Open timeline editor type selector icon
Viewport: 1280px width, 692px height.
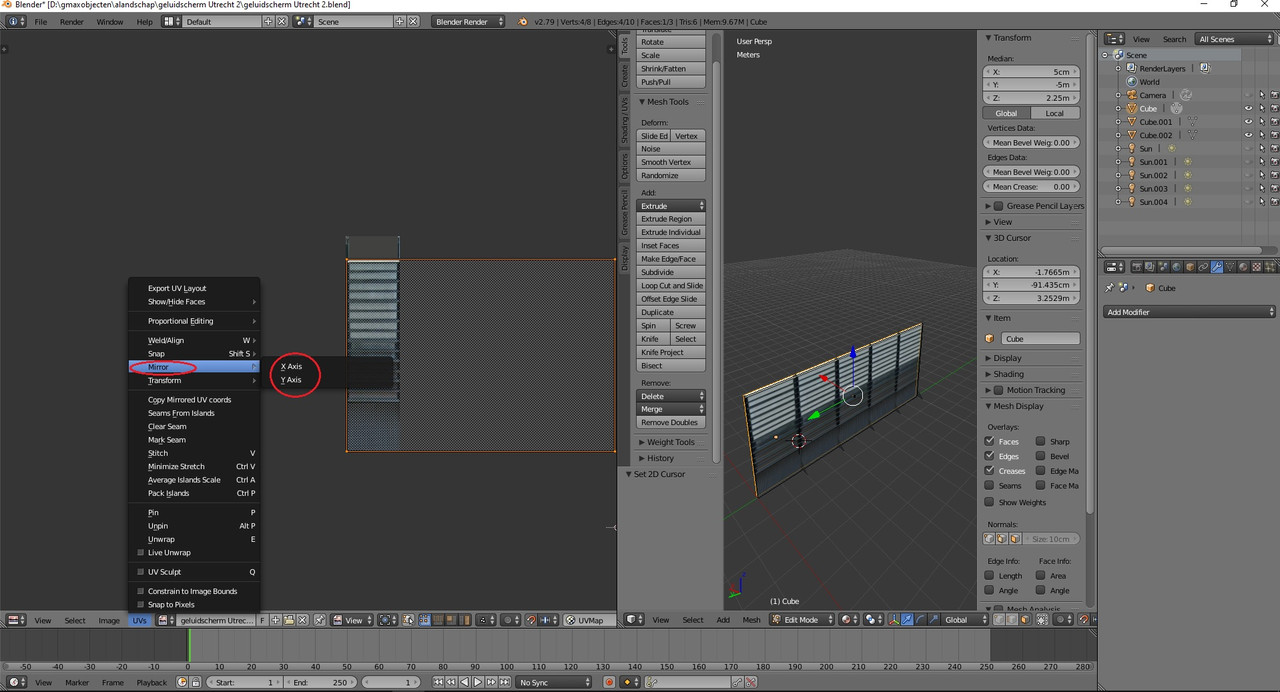(x=16, y=682)
